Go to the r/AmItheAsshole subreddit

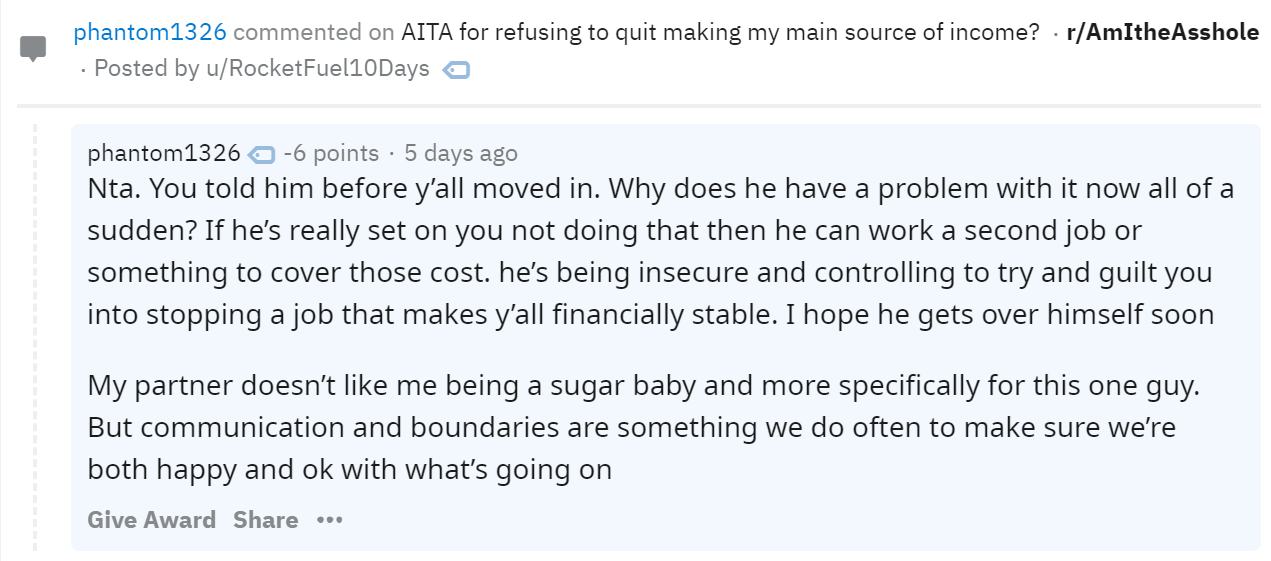pos(1162,32)
